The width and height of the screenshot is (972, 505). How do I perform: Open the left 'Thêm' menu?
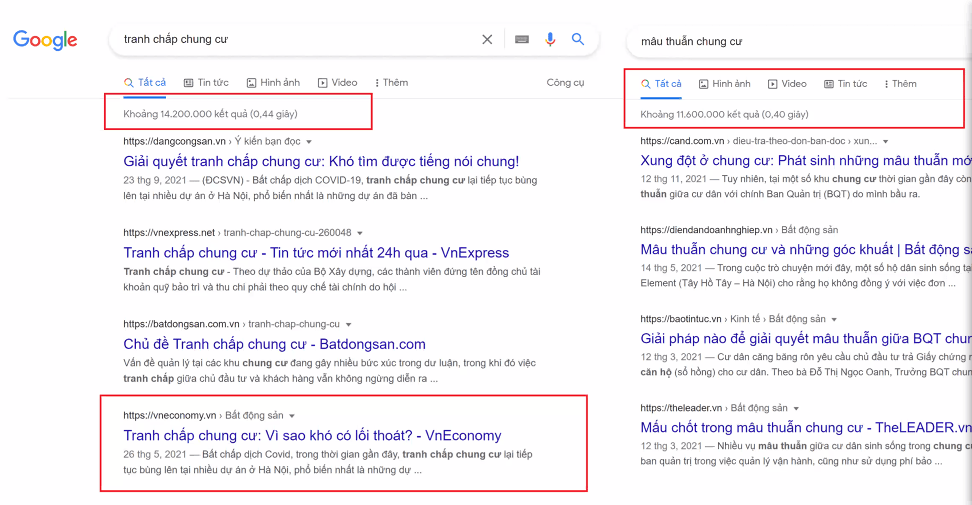coord(391,82)
